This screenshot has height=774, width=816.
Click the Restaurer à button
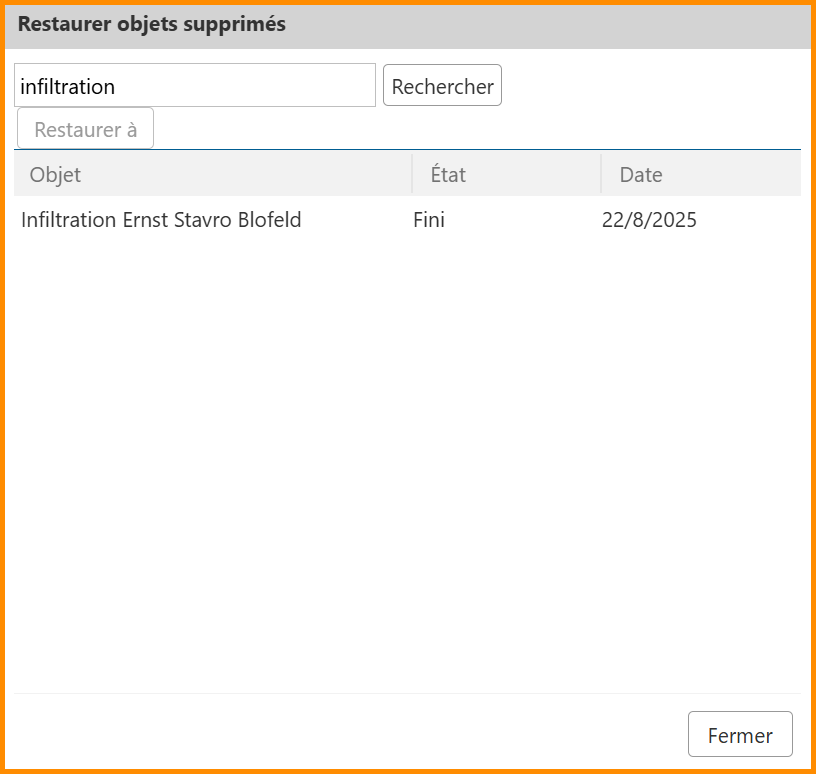click(85, 129)
